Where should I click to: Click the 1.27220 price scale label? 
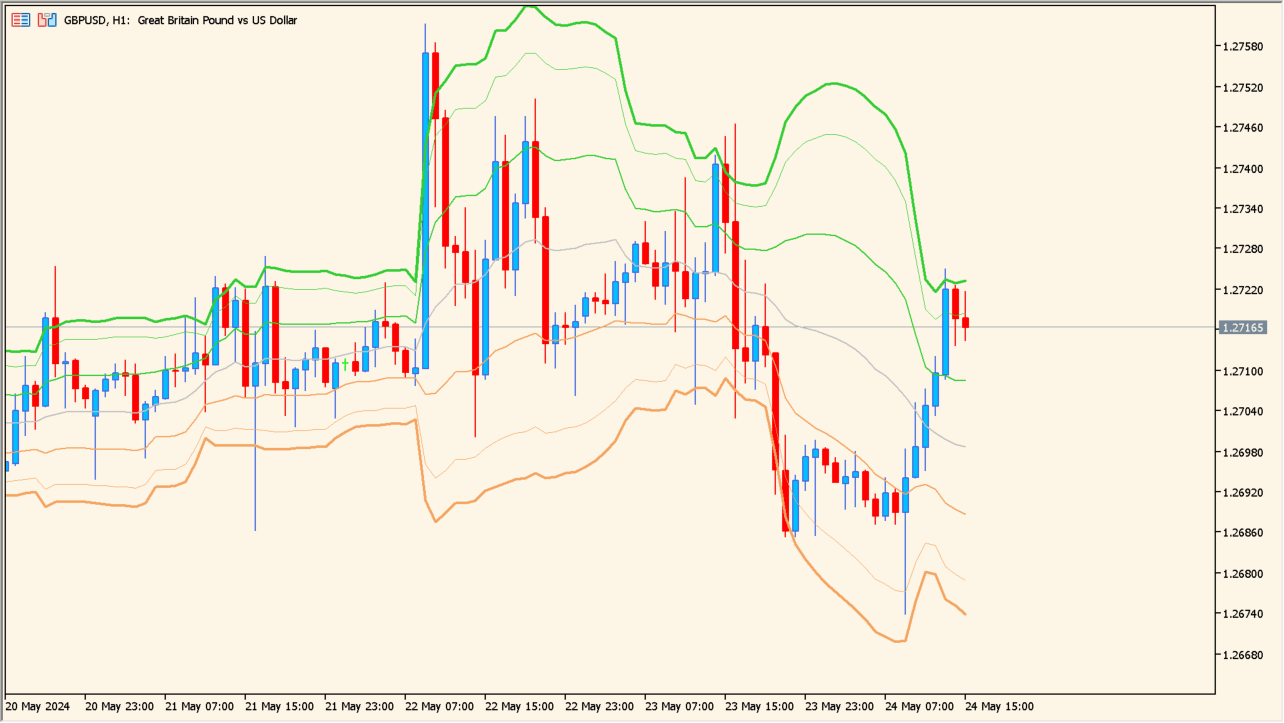tap(1244, 289)
